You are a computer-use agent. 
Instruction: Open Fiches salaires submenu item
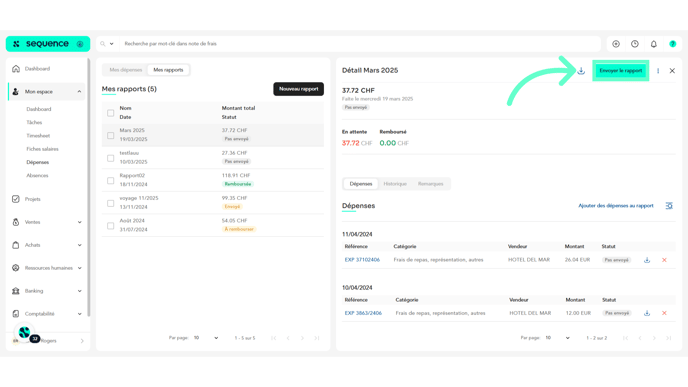pos(43,149)
